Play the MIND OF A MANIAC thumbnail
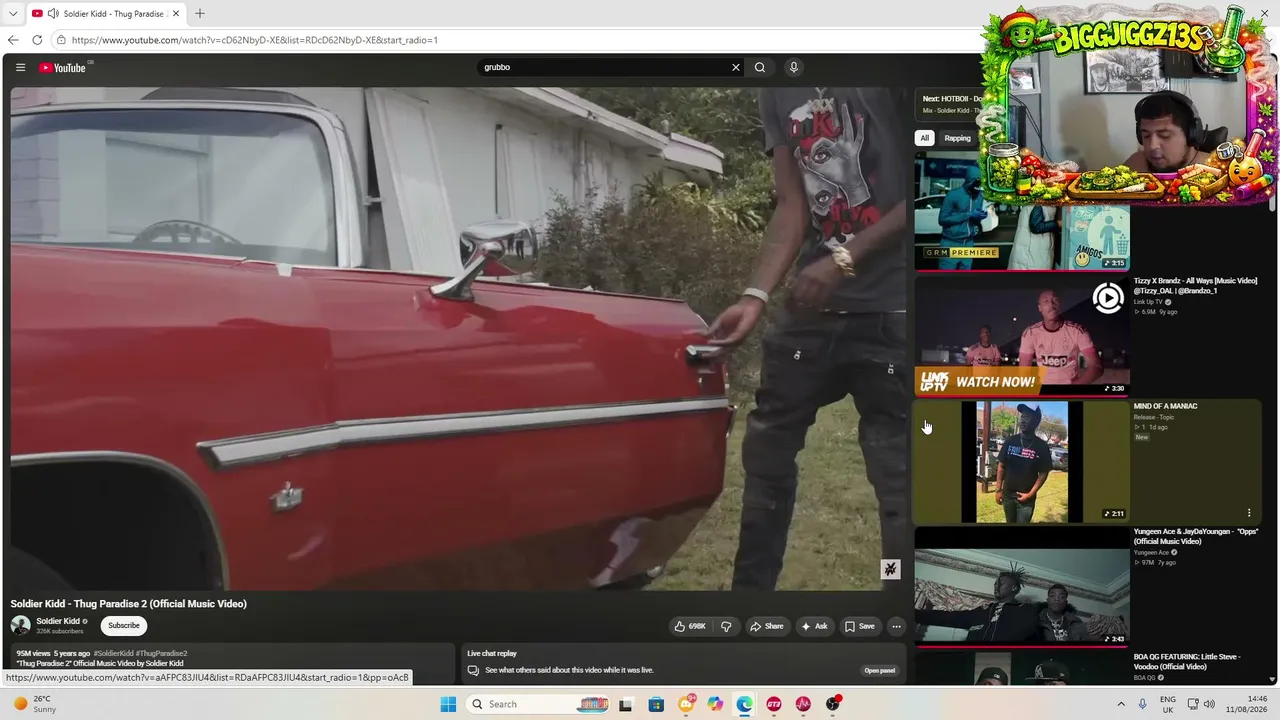The height and width of the screenshot is (720, 1280). 1022,462
